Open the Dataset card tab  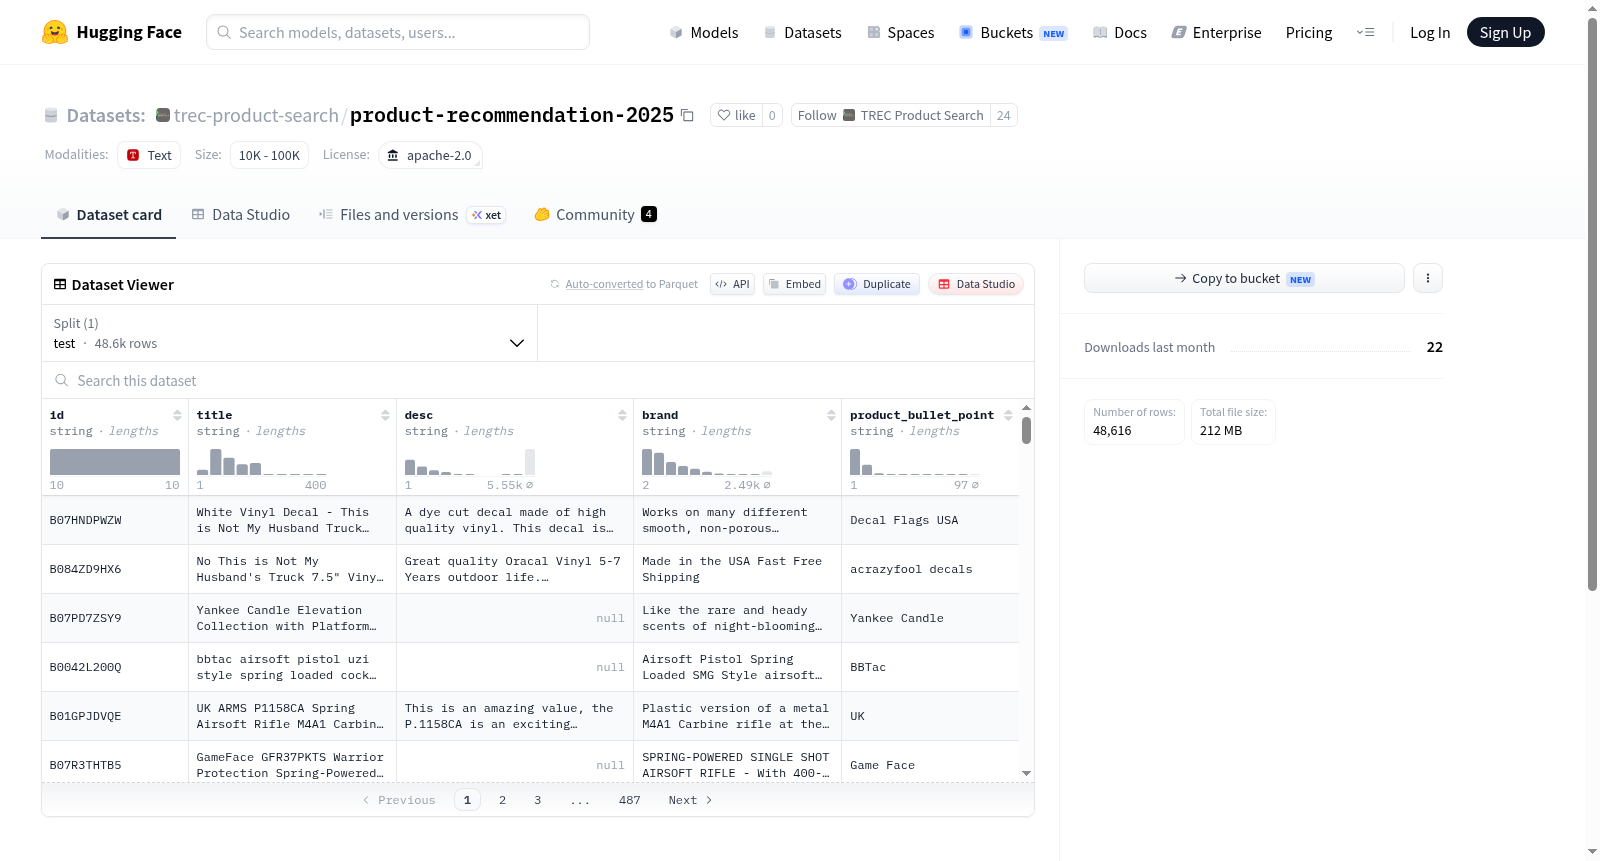tap(108, 215)
